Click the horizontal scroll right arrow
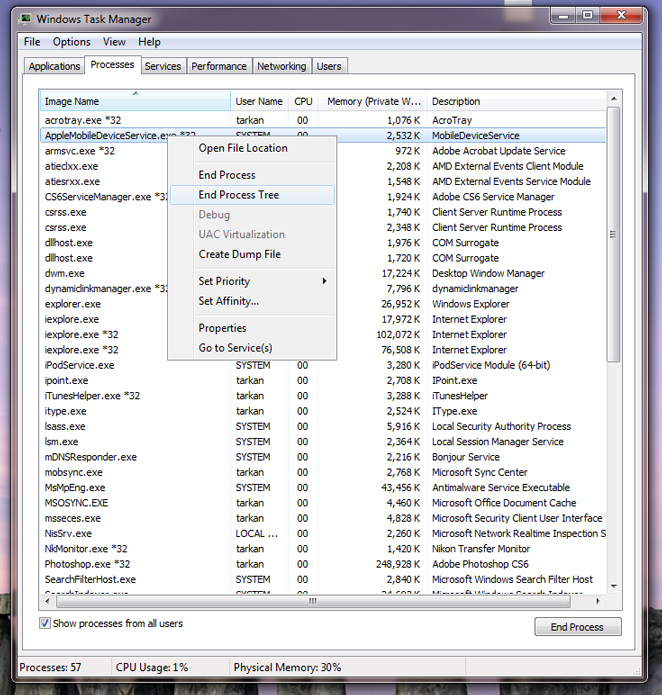 pyautogui.click(x=598, y=601)
